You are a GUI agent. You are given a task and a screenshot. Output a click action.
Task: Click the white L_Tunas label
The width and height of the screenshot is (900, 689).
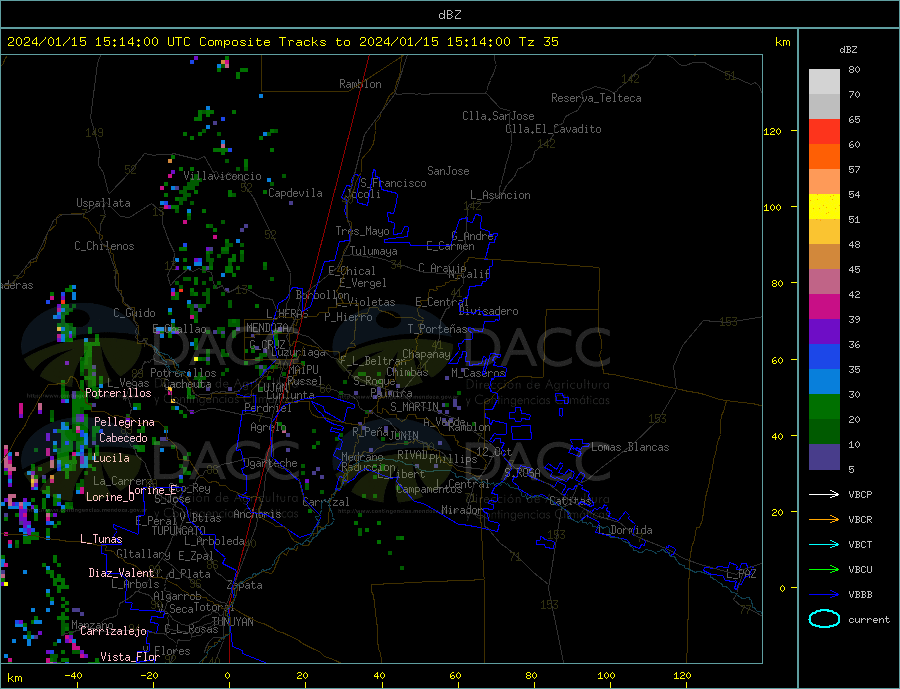101,539
